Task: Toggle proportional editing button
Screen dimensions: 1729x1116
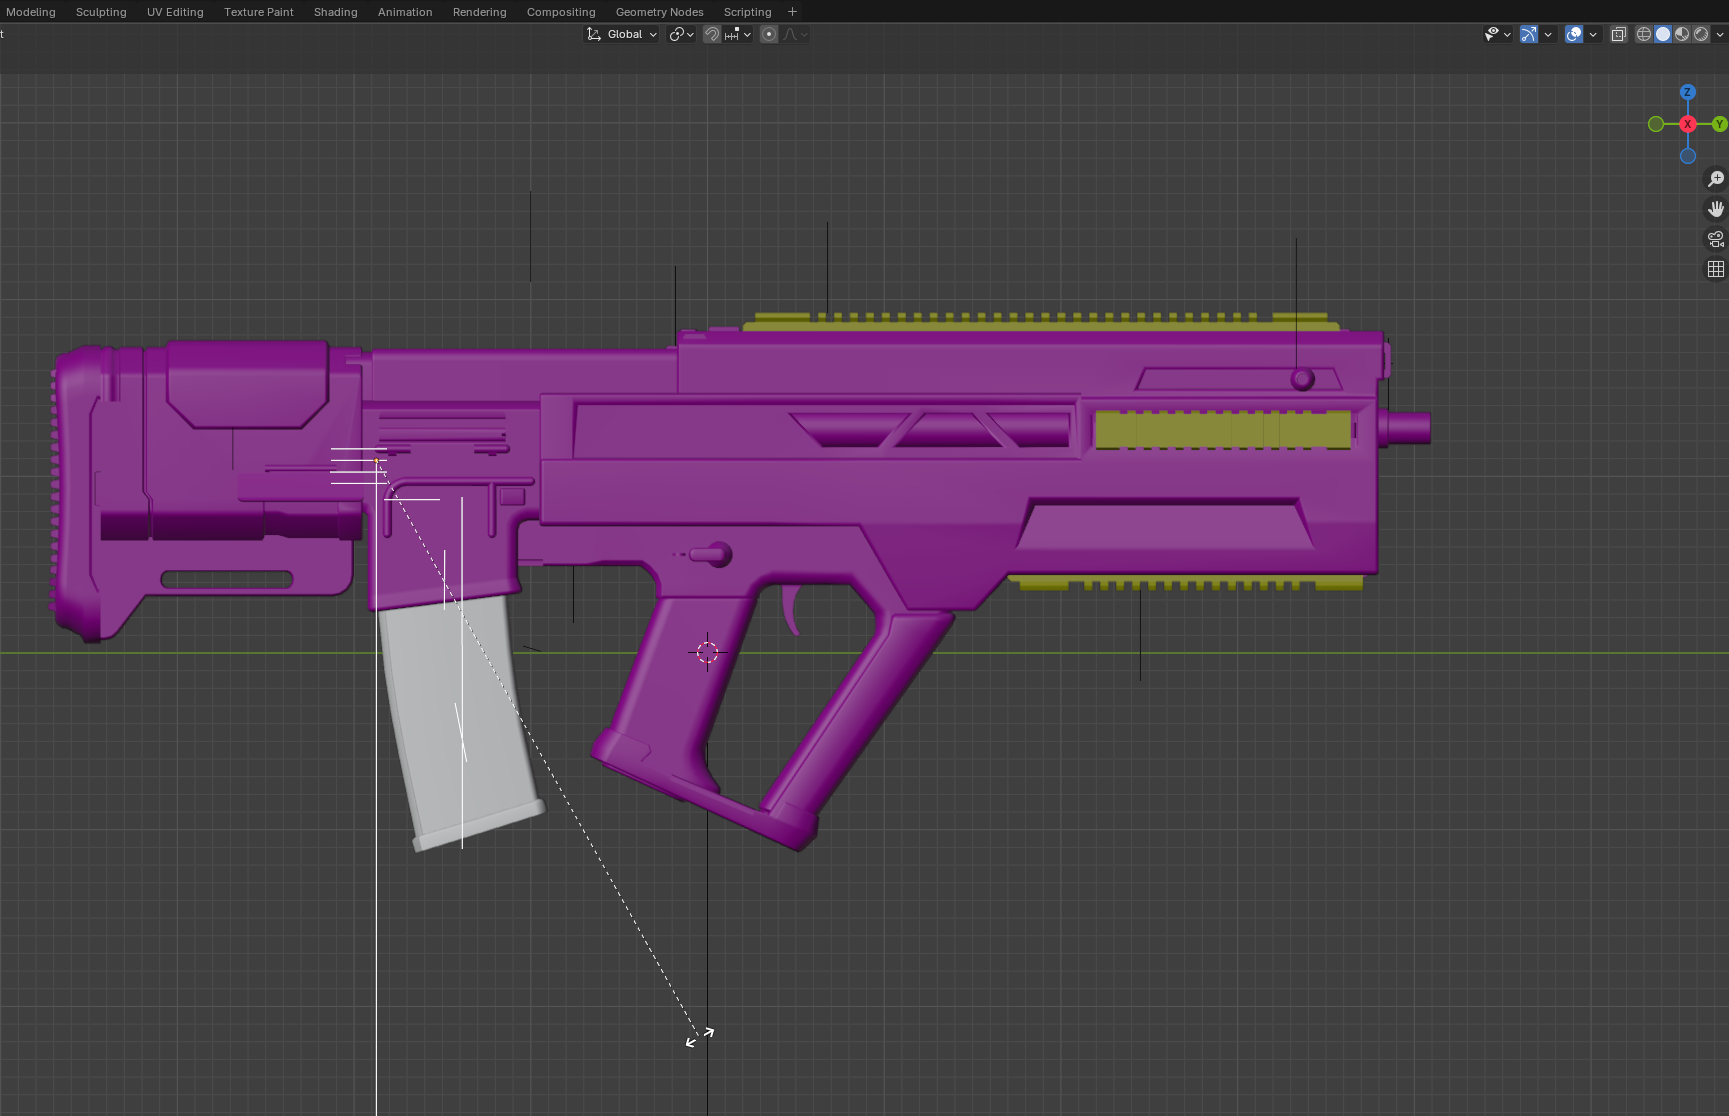Action: 769,34
